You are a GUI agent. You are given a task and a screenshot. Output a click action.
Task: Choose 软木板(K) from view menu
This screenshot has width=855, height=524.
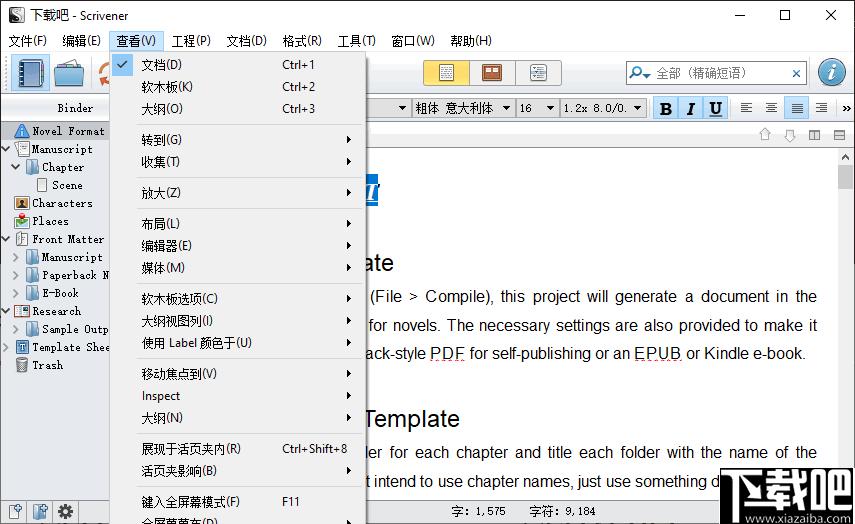pos(238,87)
